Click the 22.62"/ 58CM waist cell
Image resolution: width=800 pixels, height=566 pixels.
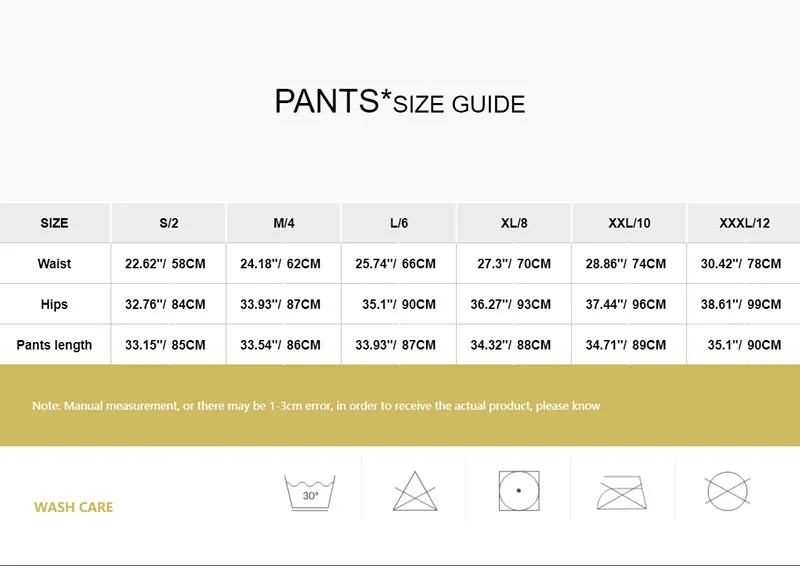point(166,264)
